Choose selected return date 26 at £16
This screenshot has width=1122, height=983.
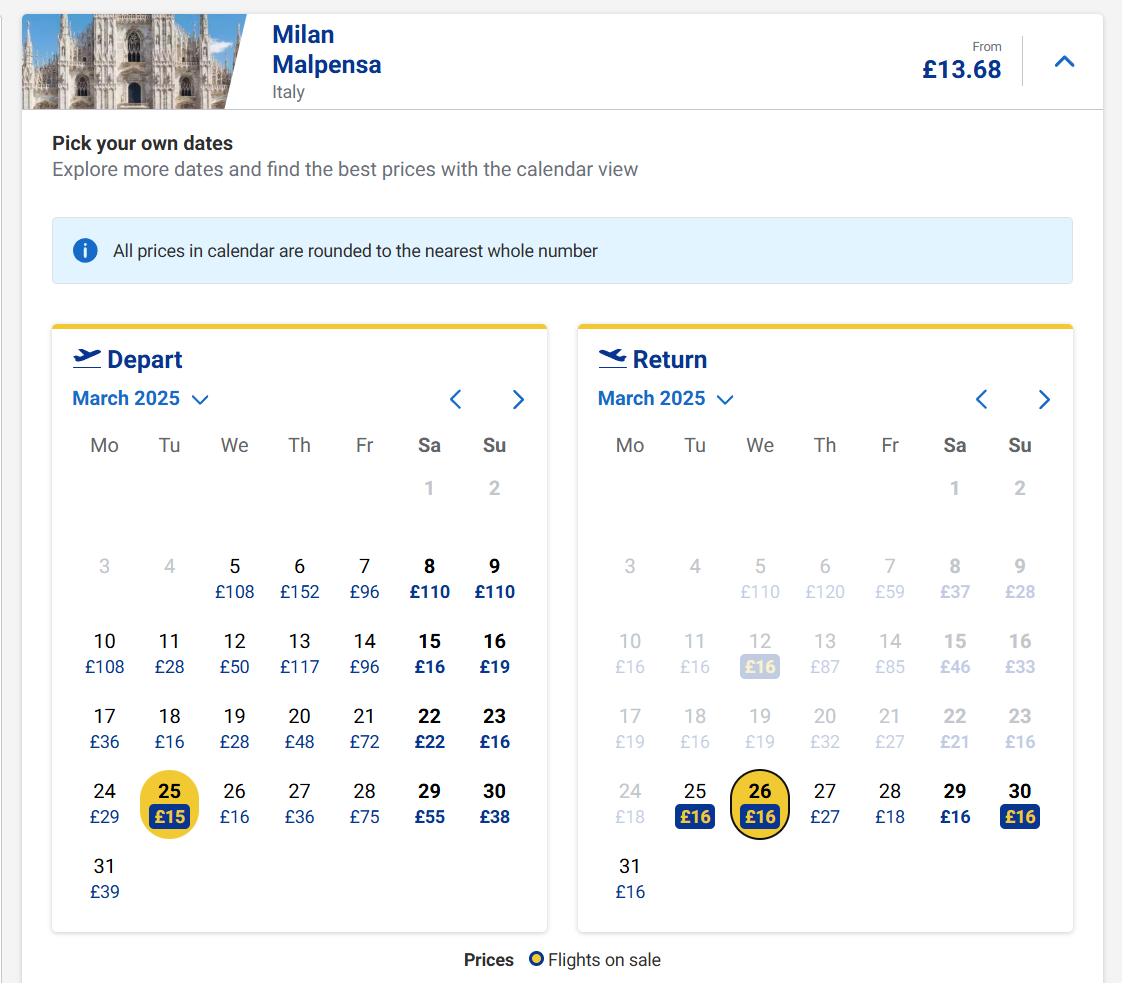tap(760, 804)
